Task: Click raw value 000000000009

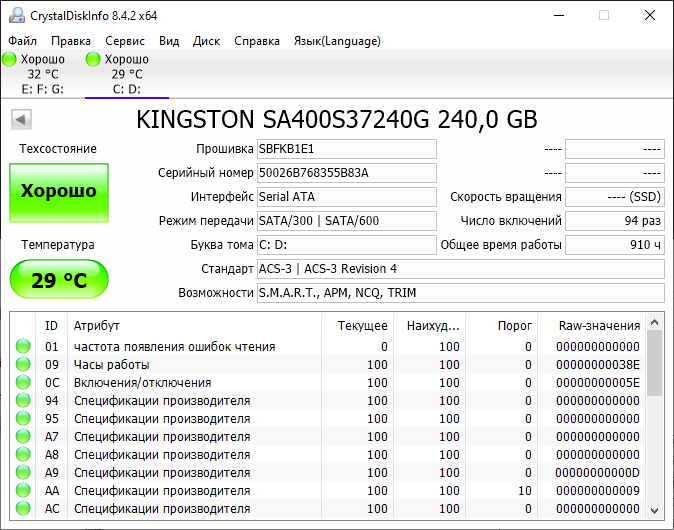Action: 598,491
